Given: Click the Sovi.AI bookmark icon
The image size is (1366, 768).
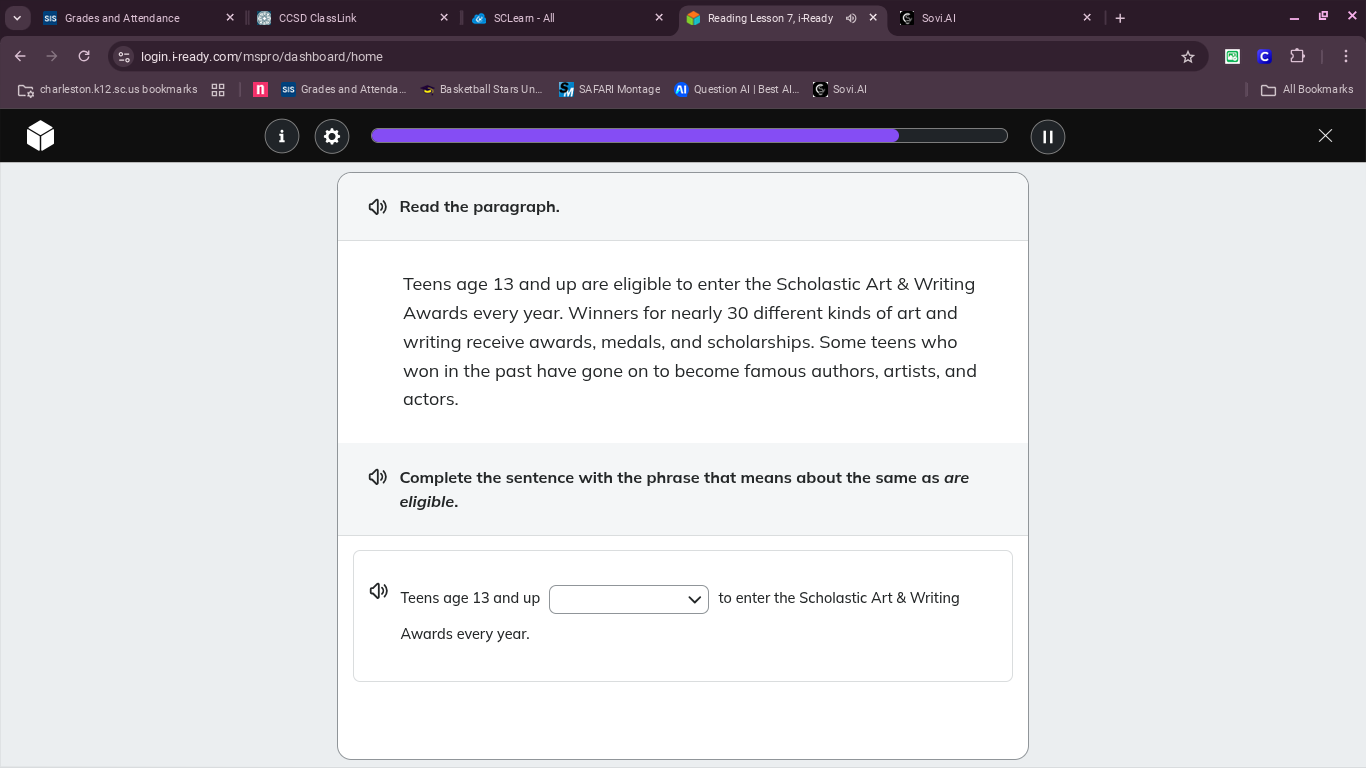Looking at the screenshot, I should pyautogui.click(x=821, y=89).
